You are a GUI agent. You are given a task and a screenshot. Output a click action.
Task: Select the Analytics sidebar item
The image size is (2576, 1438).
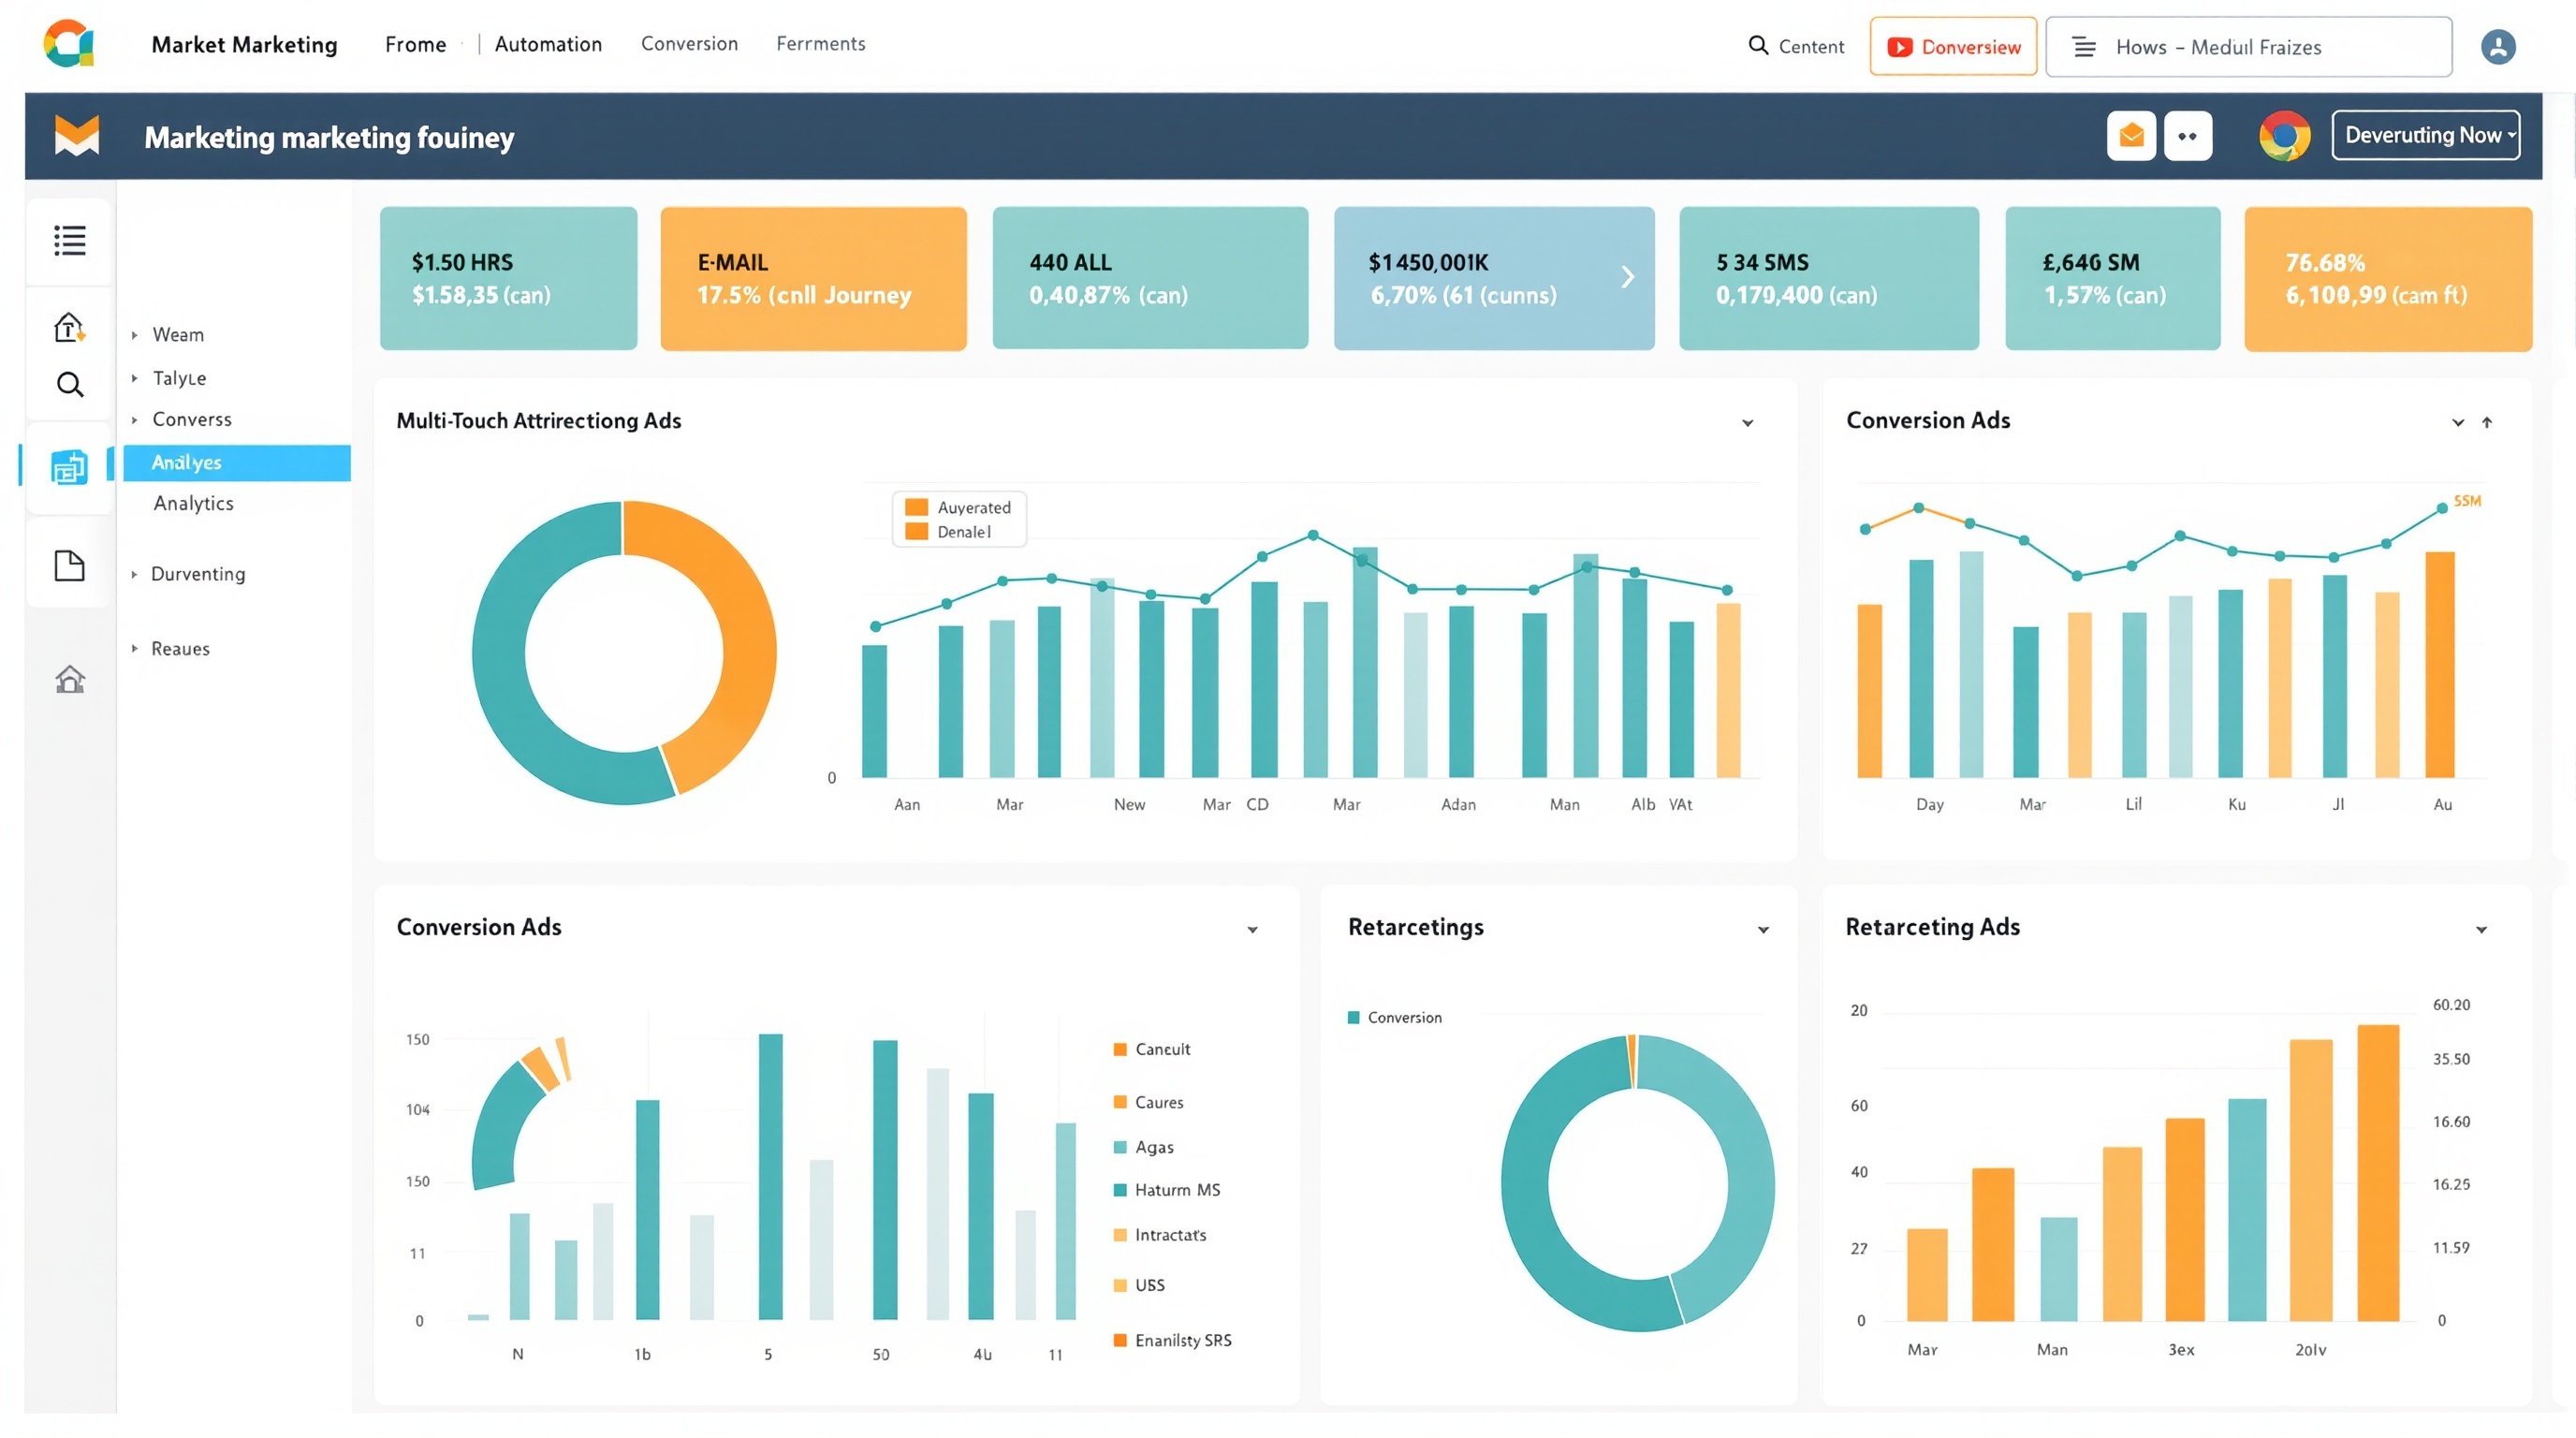tap(193, 503)
